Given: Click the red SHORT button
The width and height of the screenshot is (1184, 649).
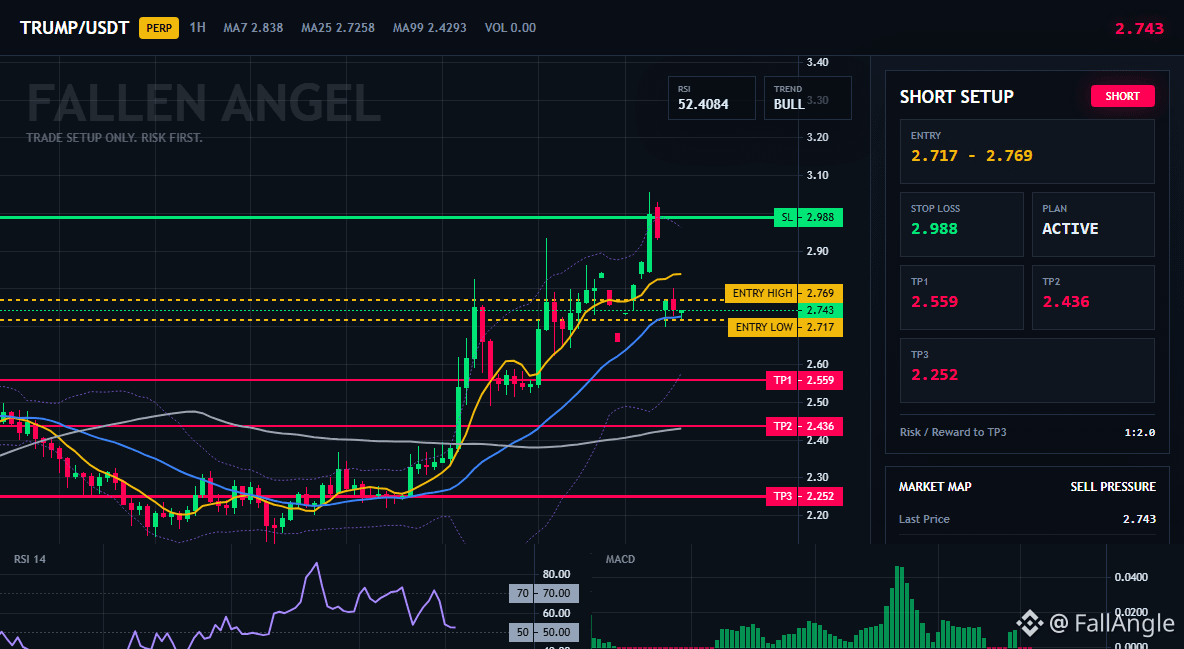Looking at the screenshot, I should click(x=1122, y=96).
